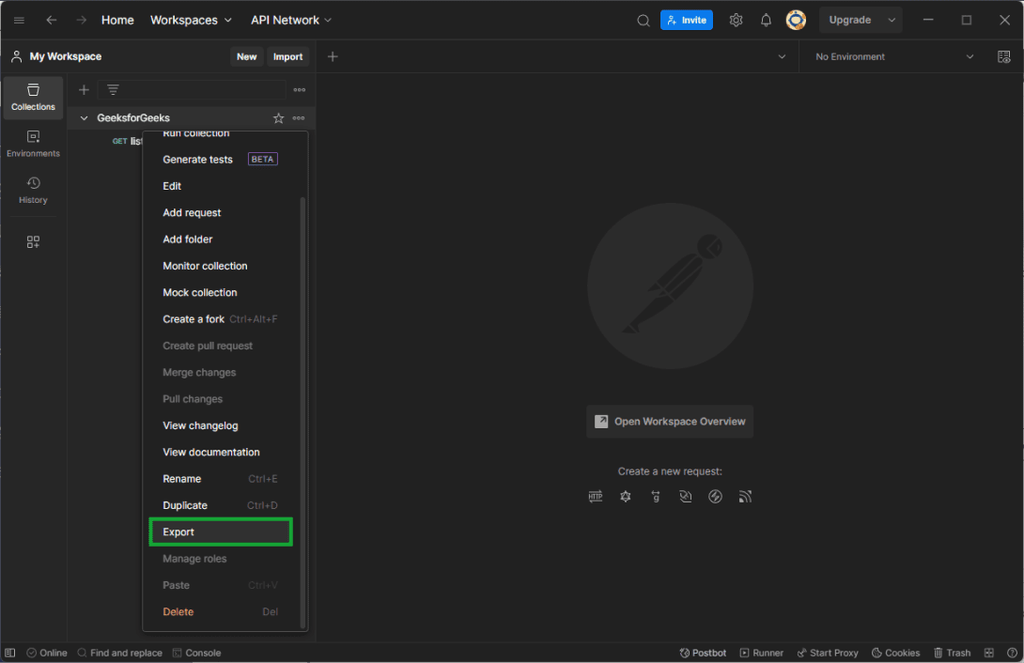Create new WebSocket request icon

click(685, 497)
